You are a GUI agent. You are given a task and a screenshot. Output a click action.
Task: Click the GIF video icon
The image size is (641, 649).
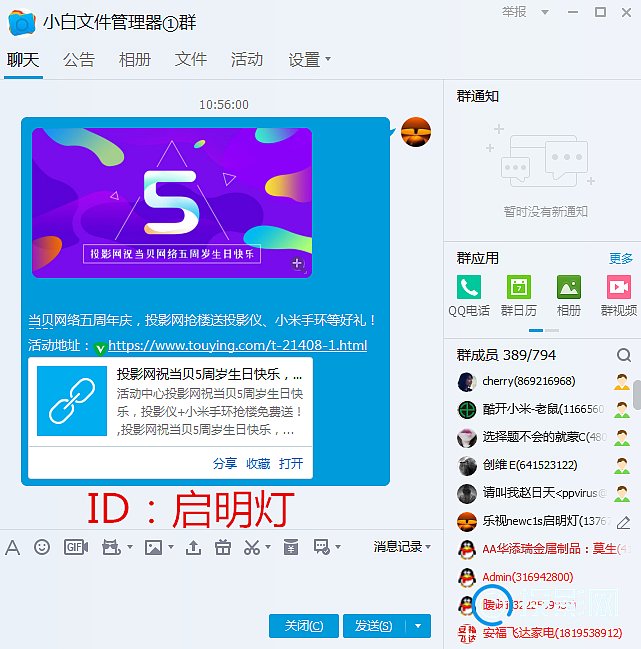pyautogui.click(x=76, y=547)
